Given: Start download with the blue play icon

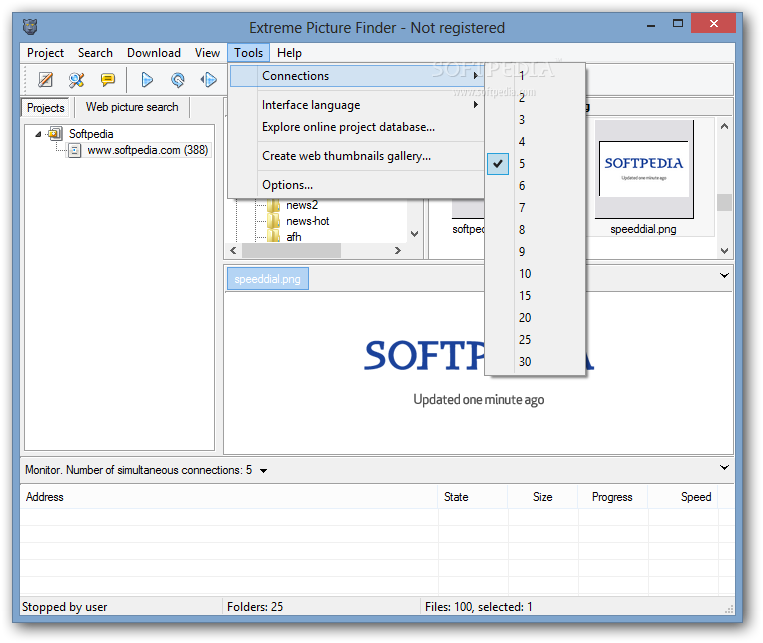Looking at the screenshot, I should pos(146,79).
